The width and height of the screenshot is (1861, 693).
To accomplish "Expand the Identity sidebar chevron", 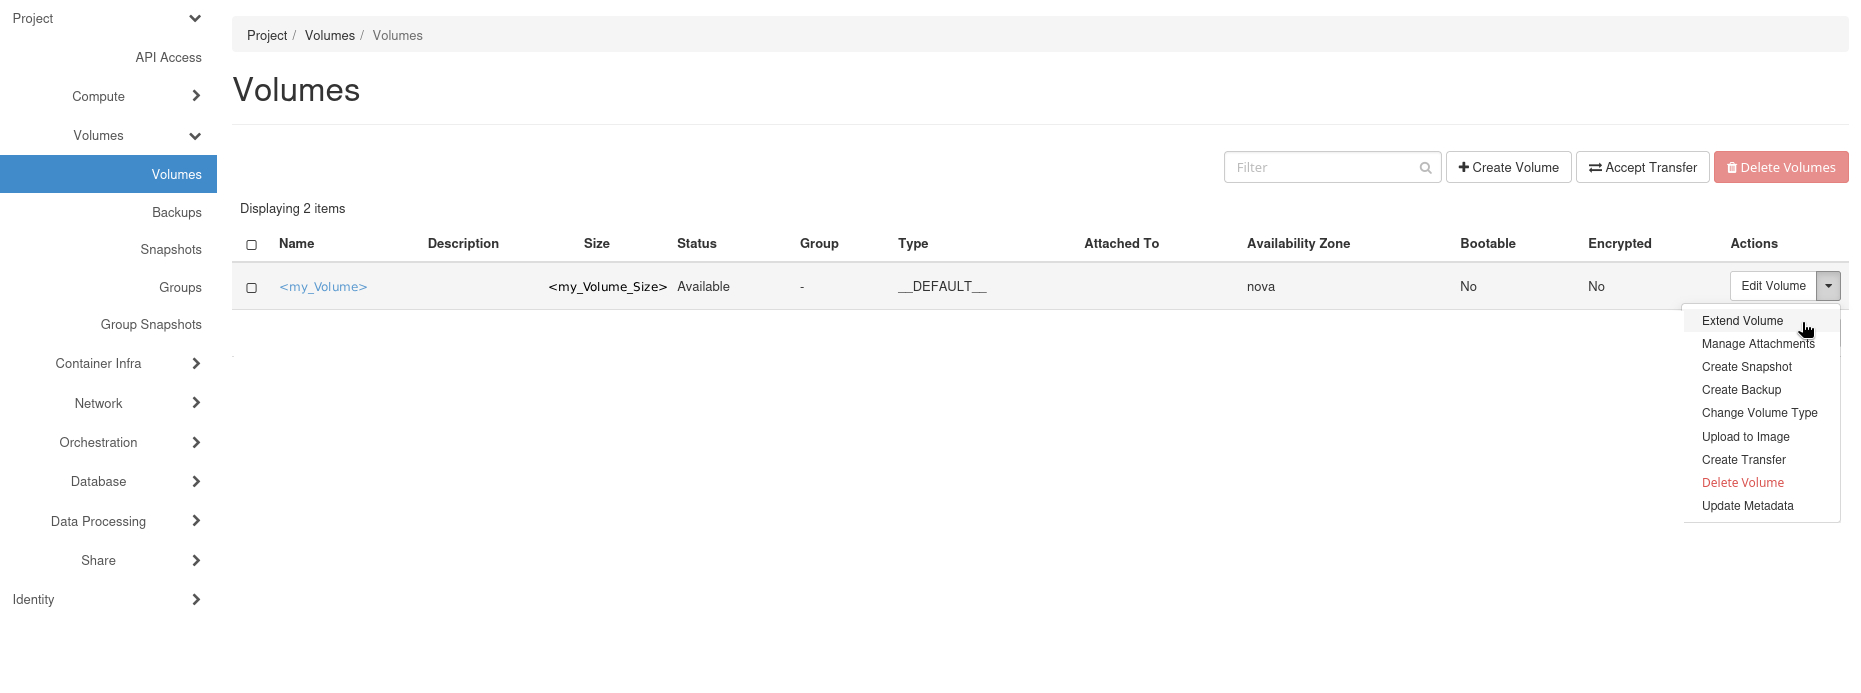I will pos(196,600).
